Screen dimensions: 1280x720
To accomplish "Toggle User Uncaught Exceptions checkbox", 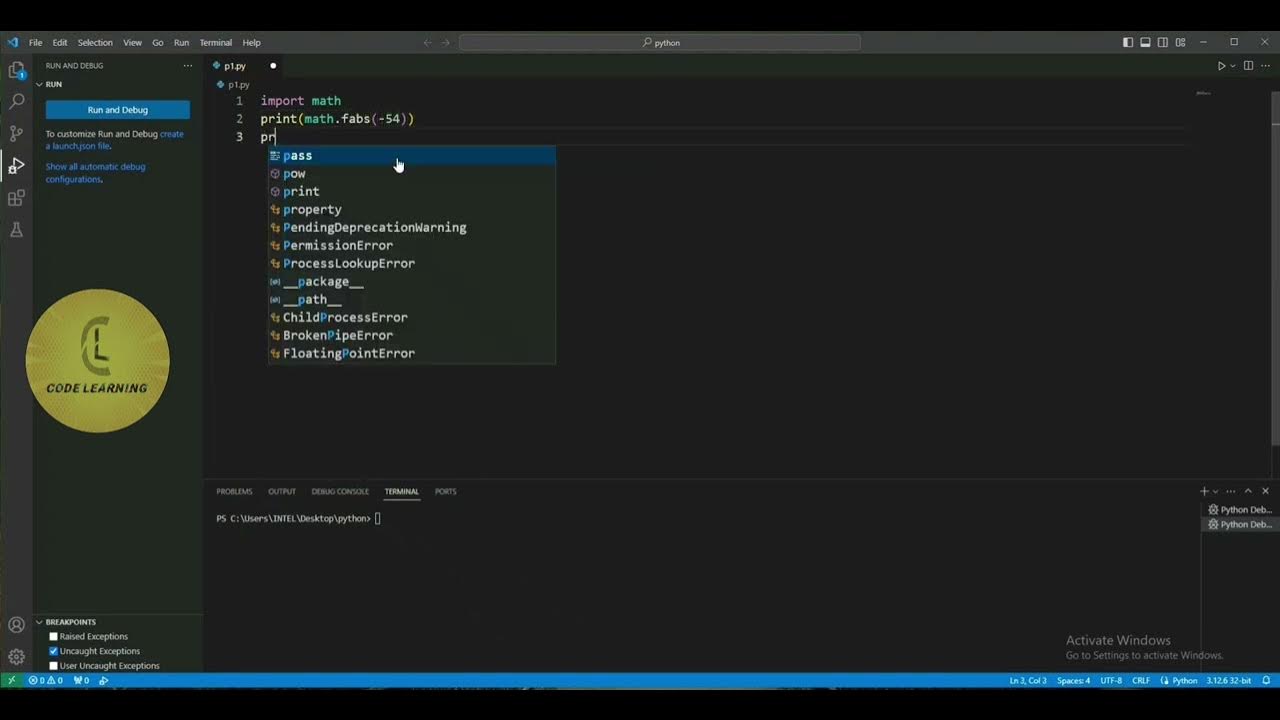I will point(54,665).
